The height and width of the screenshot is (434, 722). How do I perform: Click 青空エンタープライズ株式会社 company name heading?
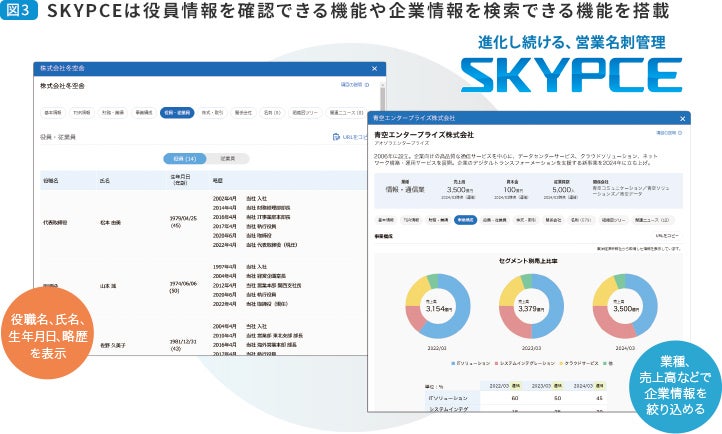coord(424,135)
